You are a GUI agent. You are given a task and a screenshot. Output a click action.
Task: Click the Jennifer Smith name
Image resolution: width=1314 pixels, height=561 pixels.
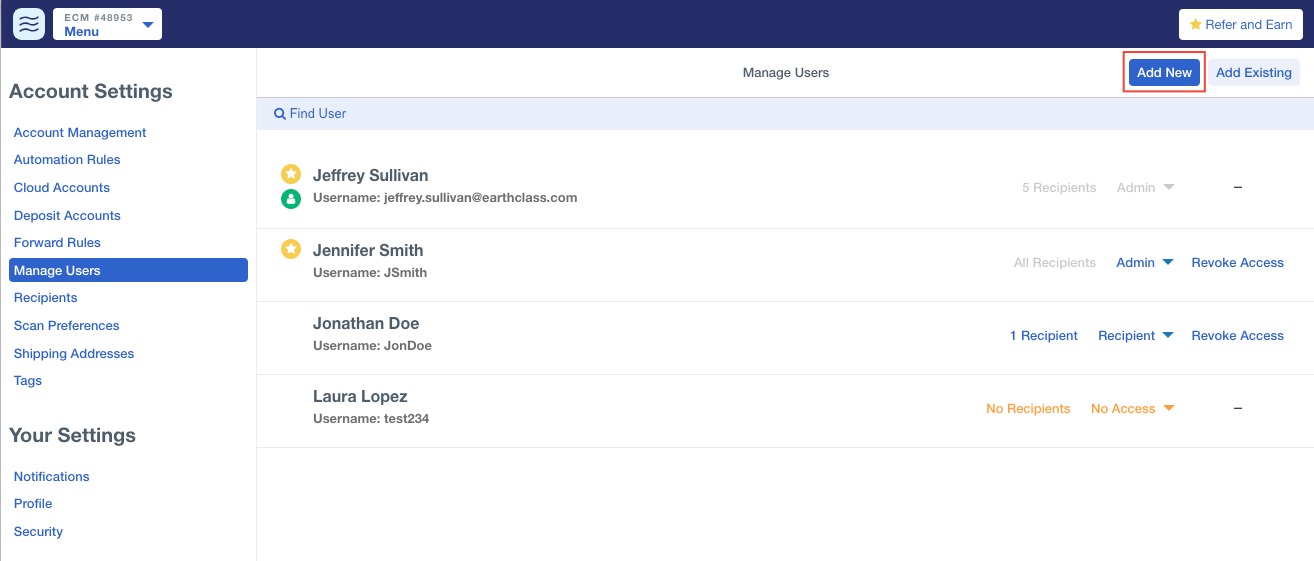pos(368,250)
